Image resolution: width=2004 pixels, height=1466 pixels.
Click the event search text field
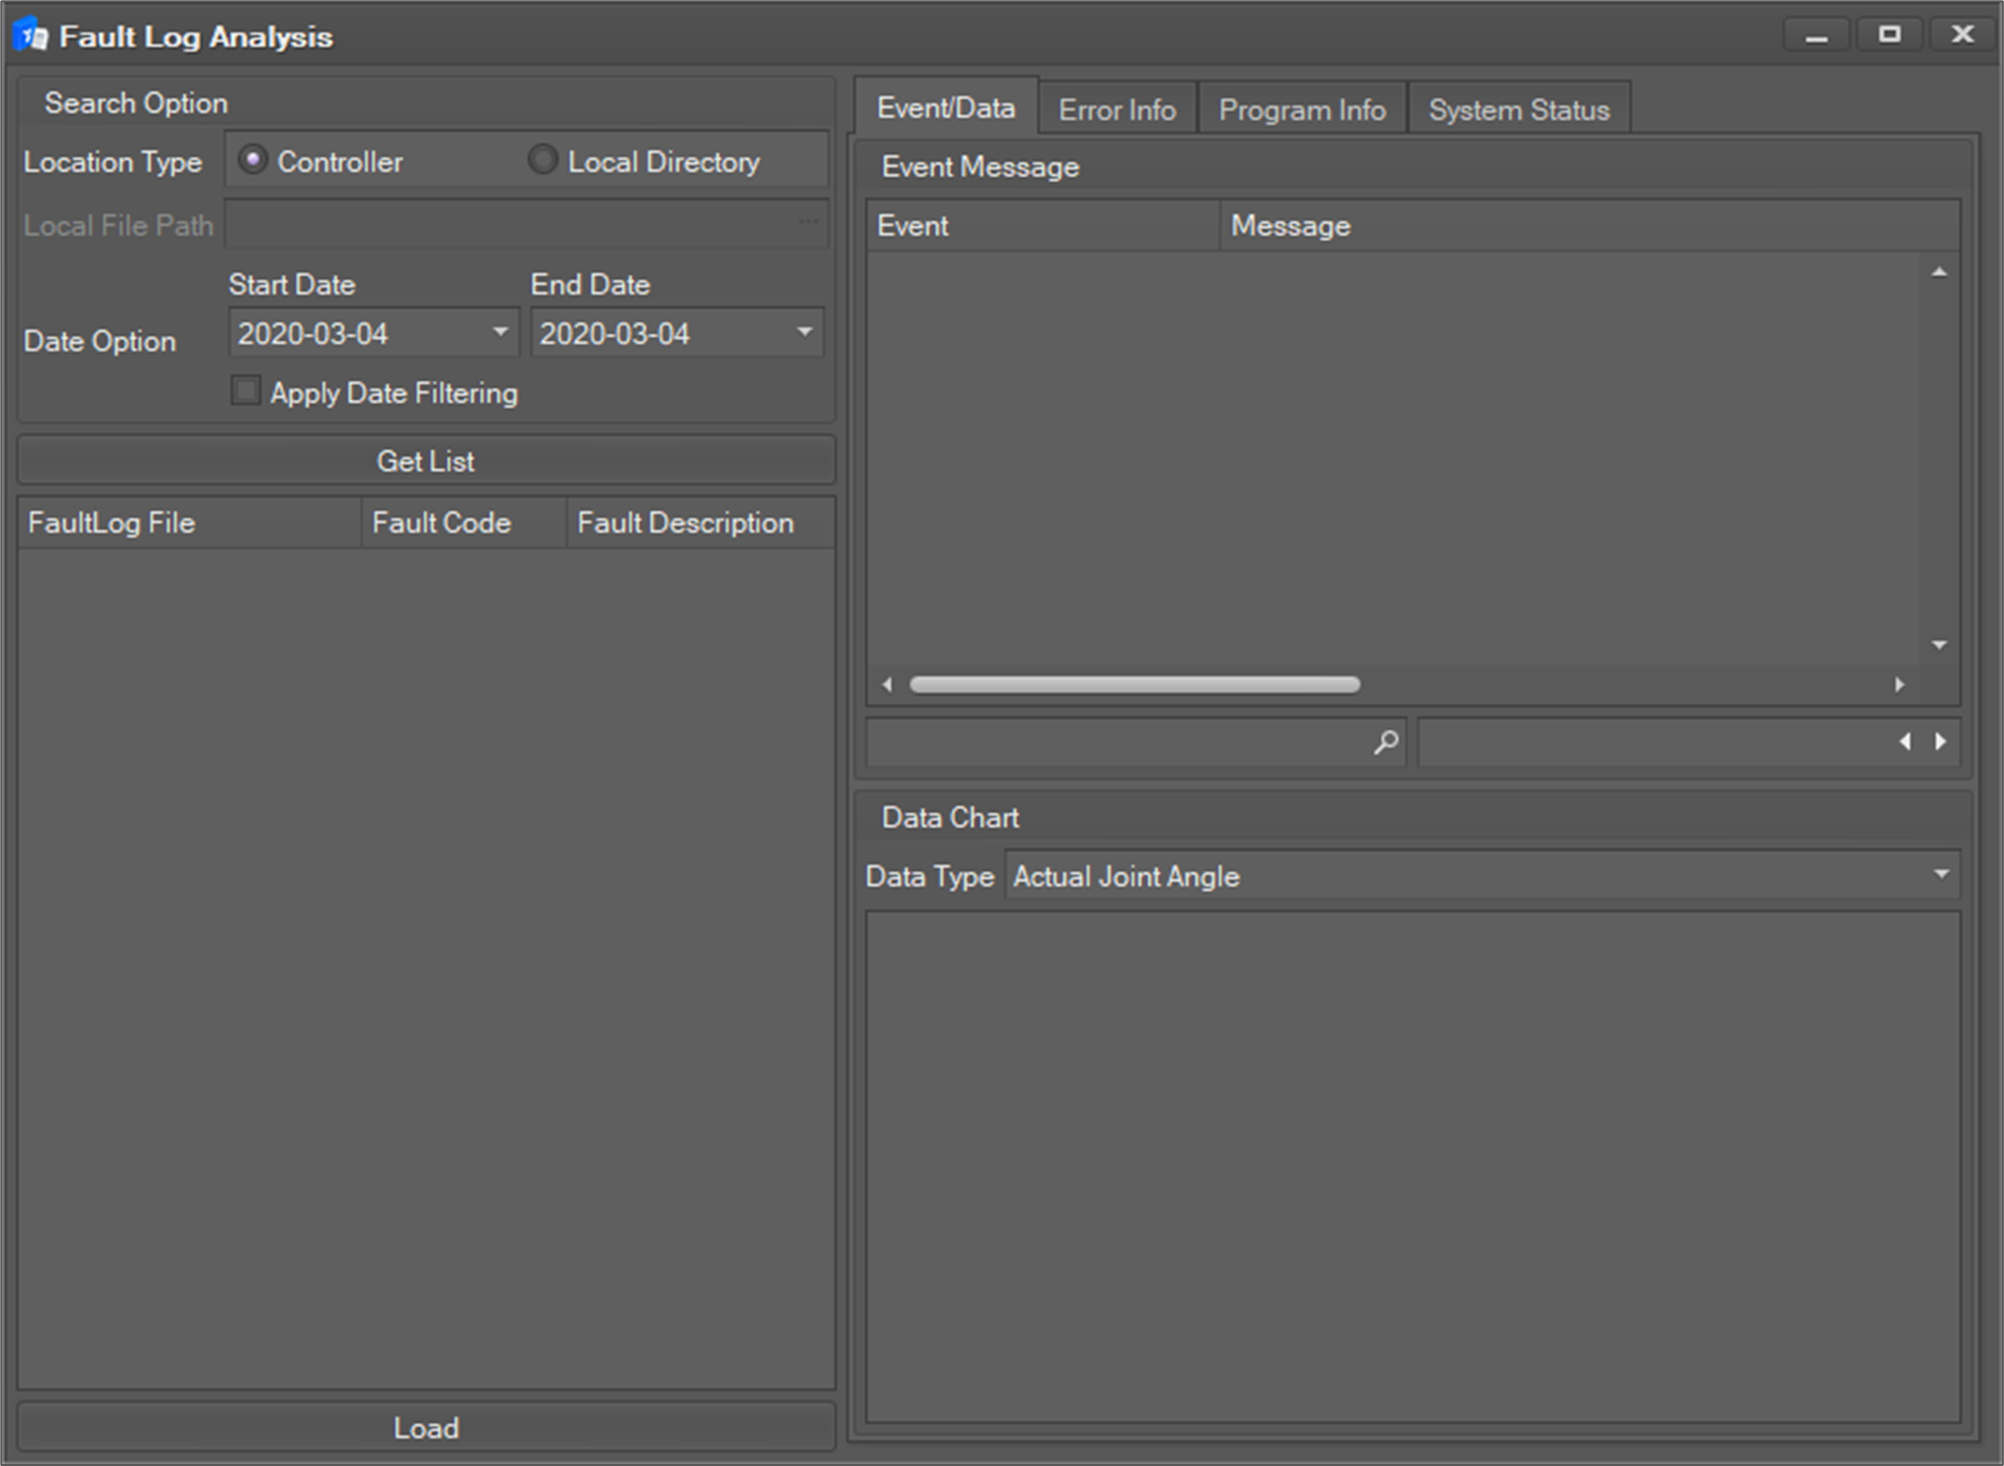pos(1115,742)
